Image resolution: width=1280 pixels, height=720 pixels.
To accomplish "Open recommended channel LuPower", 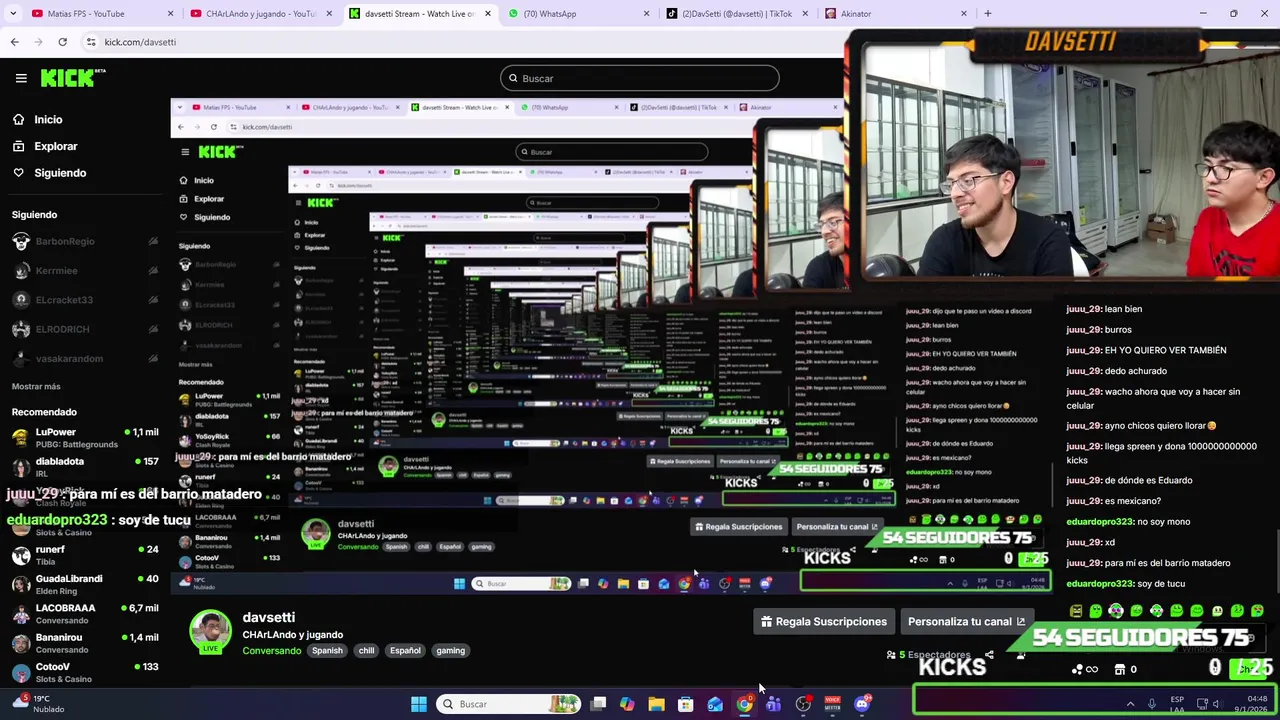I will pyautogui.click(x=84, y=438).
